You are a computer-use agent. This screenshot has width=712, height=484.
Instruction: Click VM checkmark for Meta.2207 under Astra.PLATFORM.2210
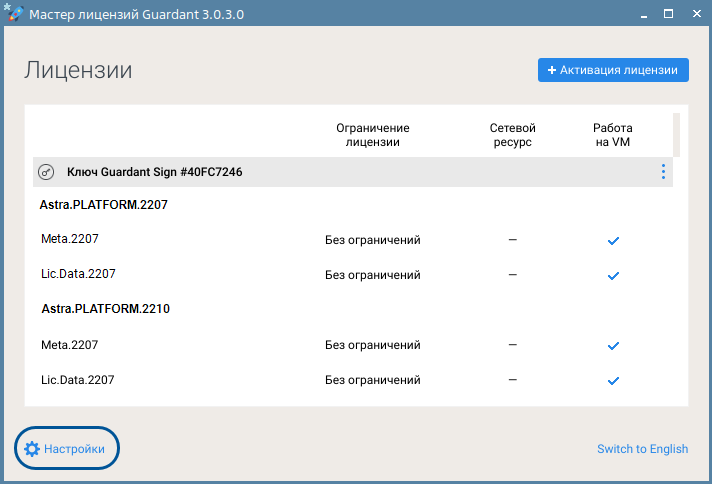613,346
